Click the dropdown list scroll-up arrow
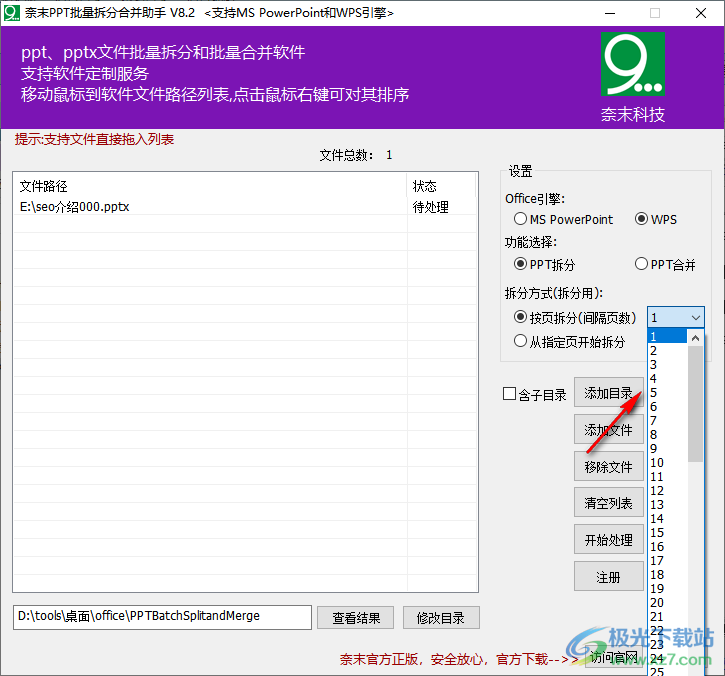 pyautogui.click(x=695, y=338)
